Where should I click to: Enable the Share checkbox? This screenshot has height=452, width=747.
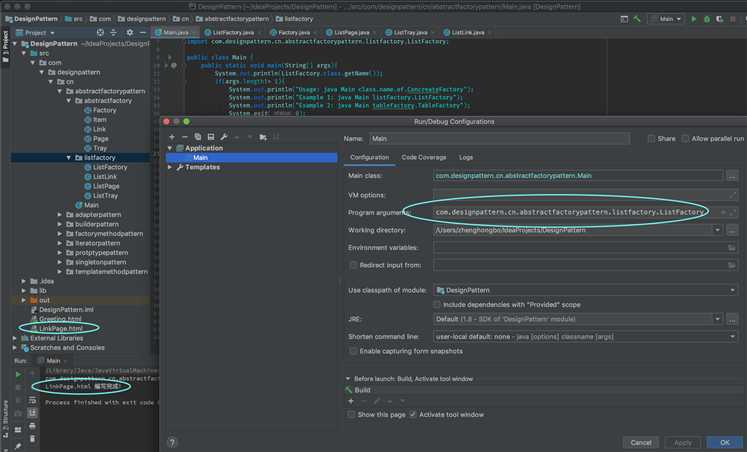651,139
